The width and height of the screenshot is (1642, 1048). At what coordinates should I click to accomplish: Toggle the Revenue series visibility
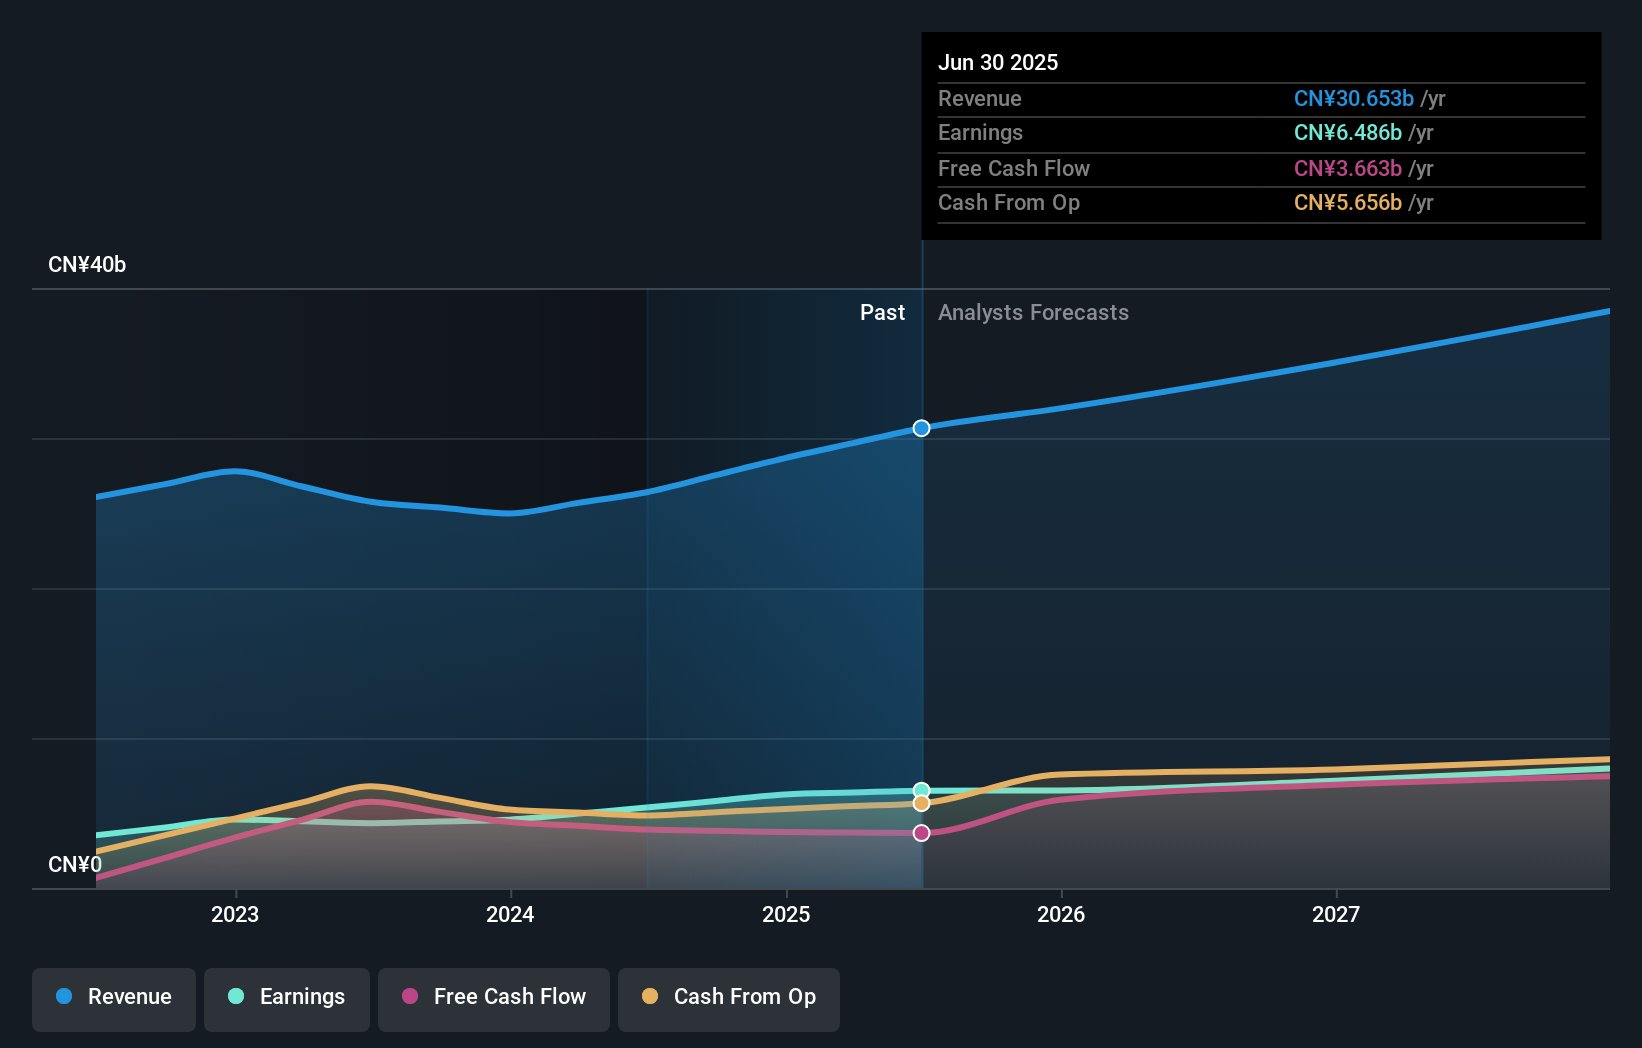(113, 998)
